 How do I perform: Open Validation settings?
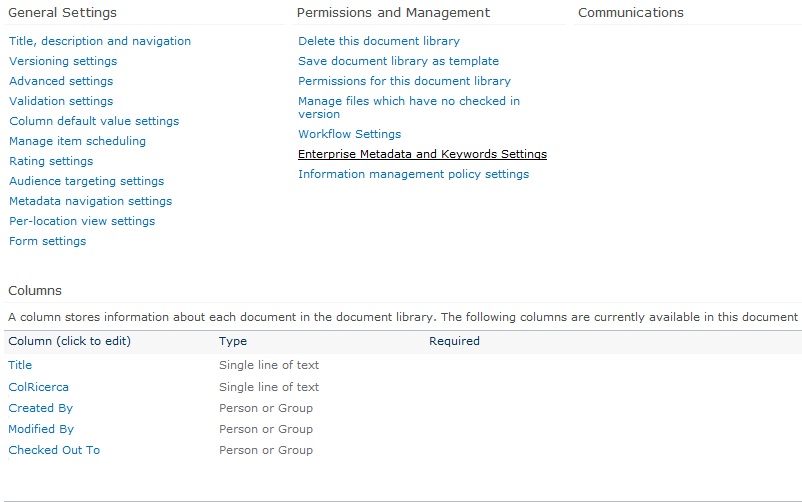tap(61, 101)
